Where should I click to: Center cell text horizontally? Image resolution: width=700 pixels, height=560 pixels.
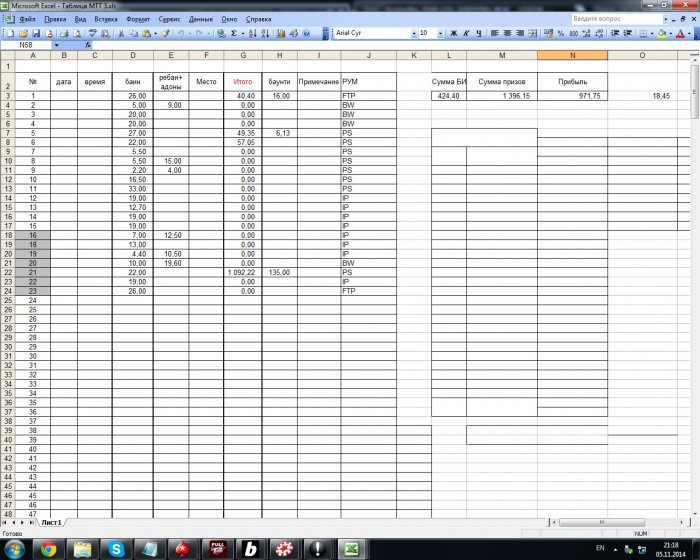[x=508, y=33]
